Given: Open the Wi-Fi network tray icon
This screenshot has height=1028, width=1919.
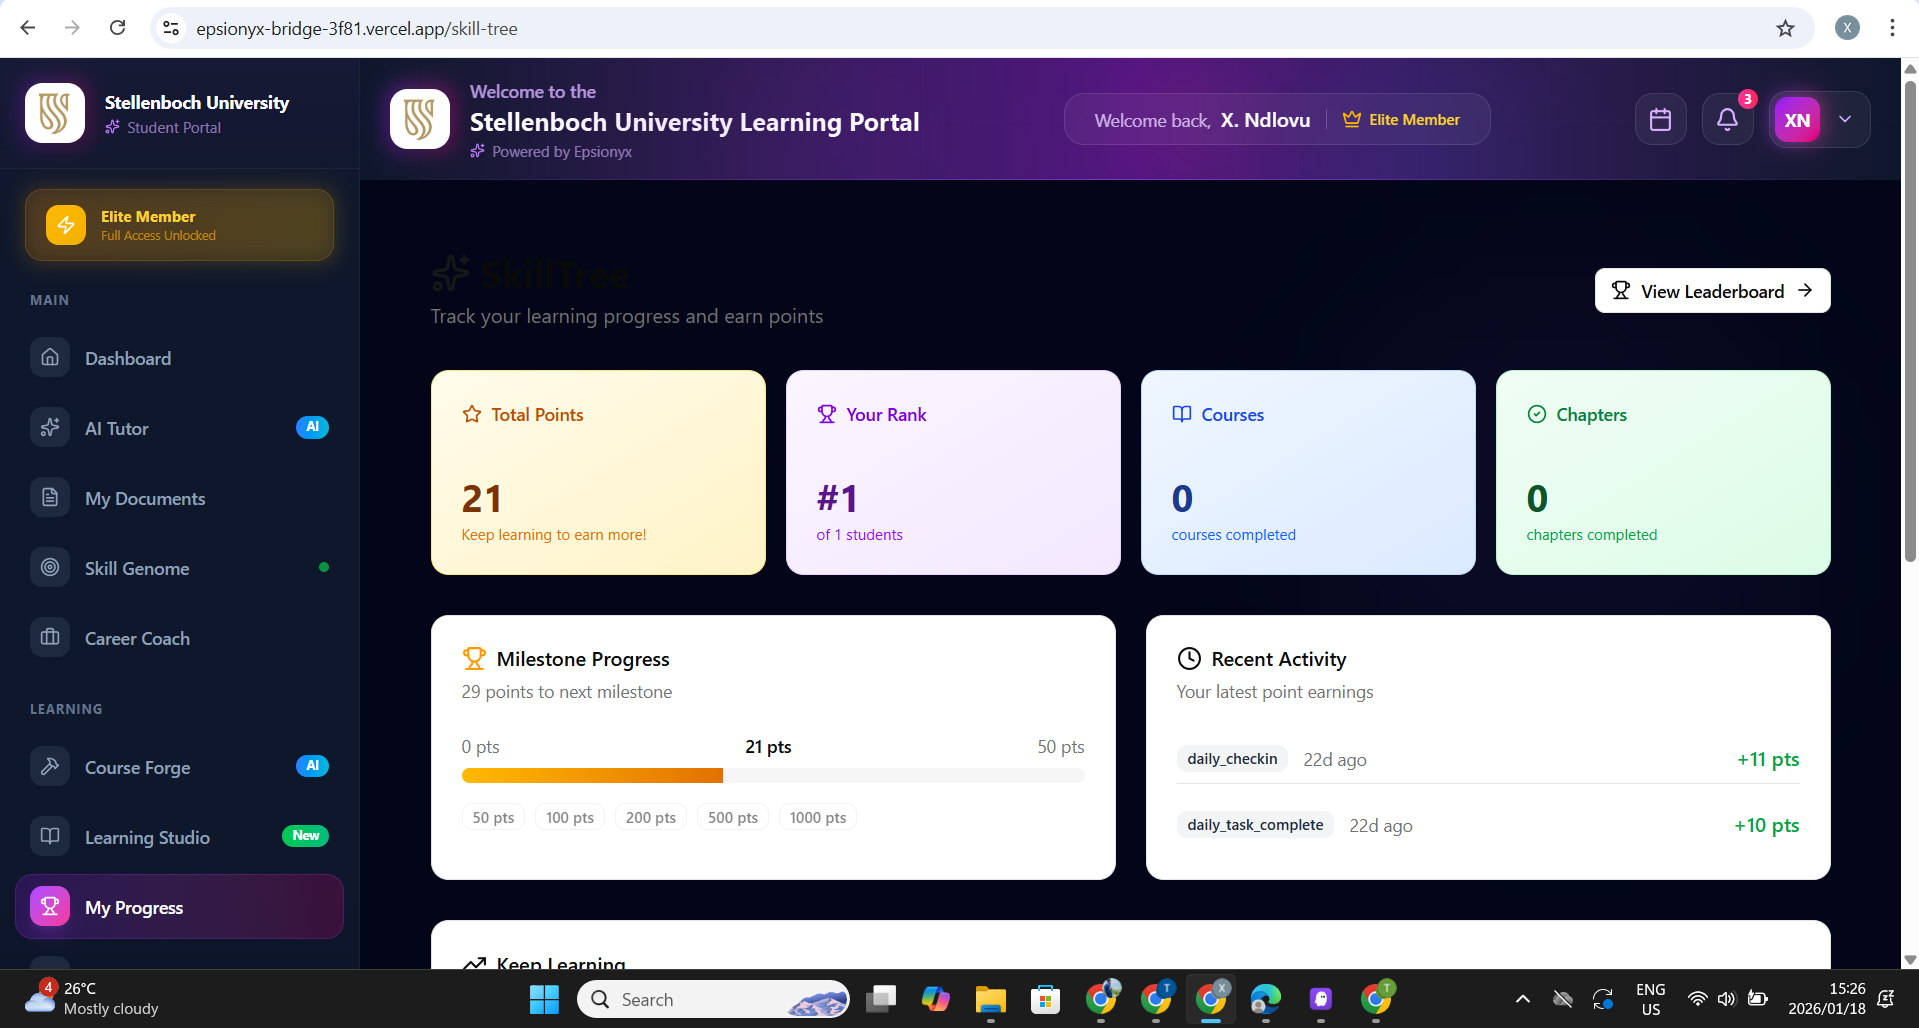Looking at the screenshot, I should coord(1698,999).
